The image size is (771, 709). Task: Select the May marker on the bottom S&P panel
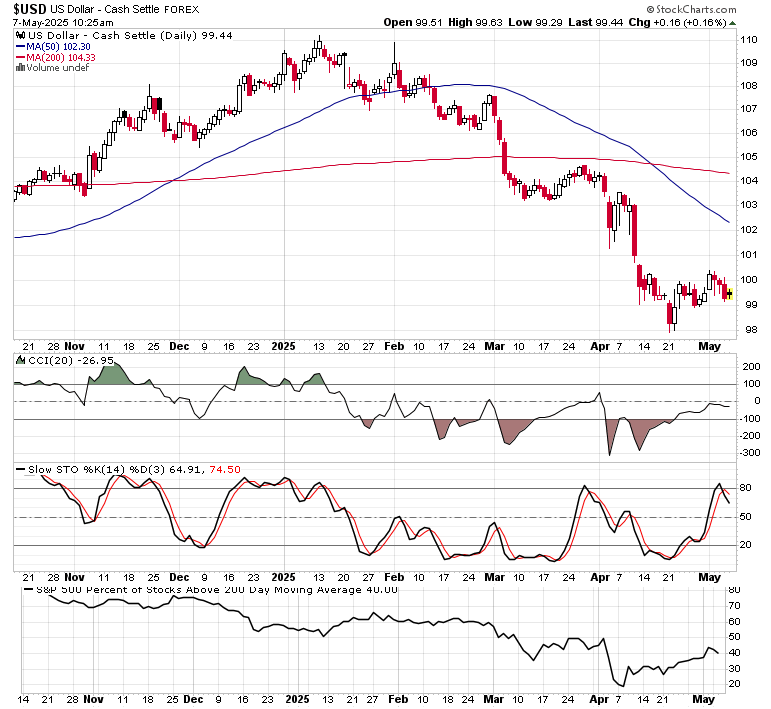[x=703, y=699]
